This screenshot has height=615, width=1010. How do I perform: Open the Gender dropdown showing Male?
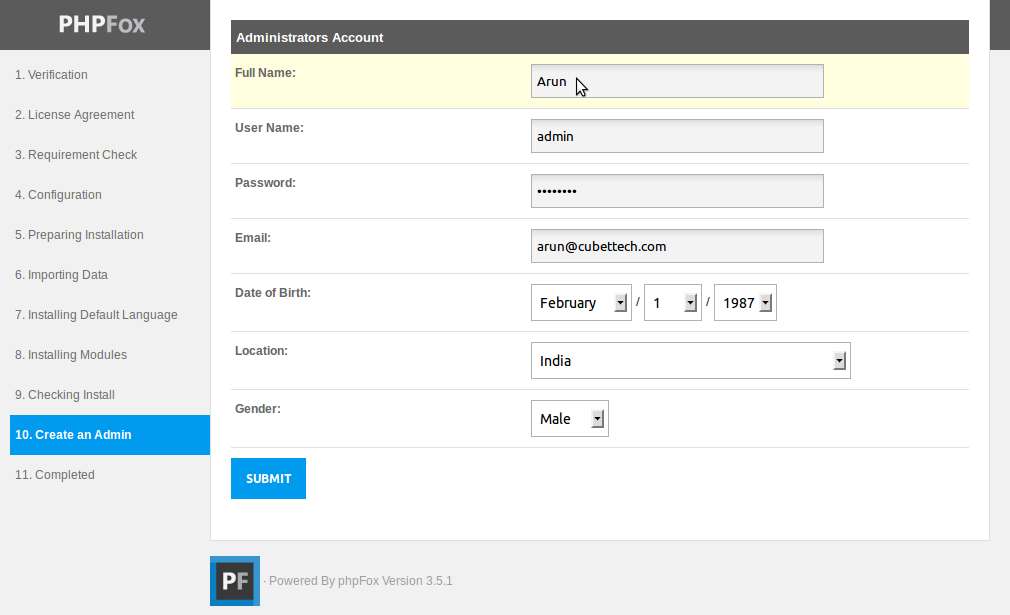coord(569,419)
